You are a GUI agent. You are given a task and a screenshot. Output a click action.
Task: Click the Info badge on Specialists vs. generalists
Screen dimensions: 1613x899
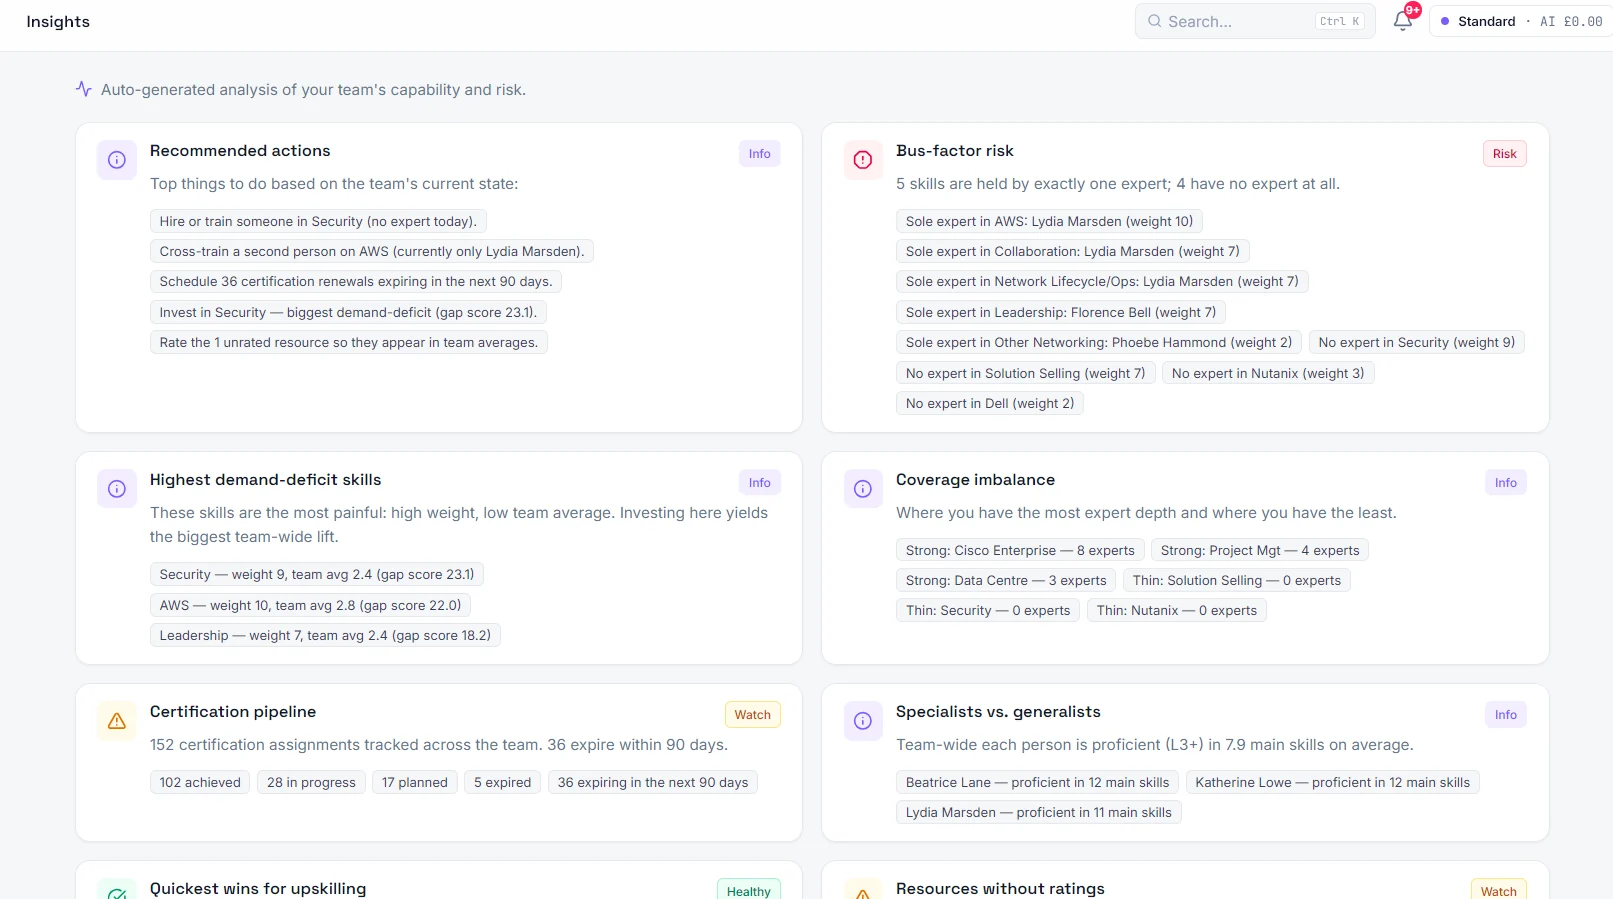[1506, 715]
